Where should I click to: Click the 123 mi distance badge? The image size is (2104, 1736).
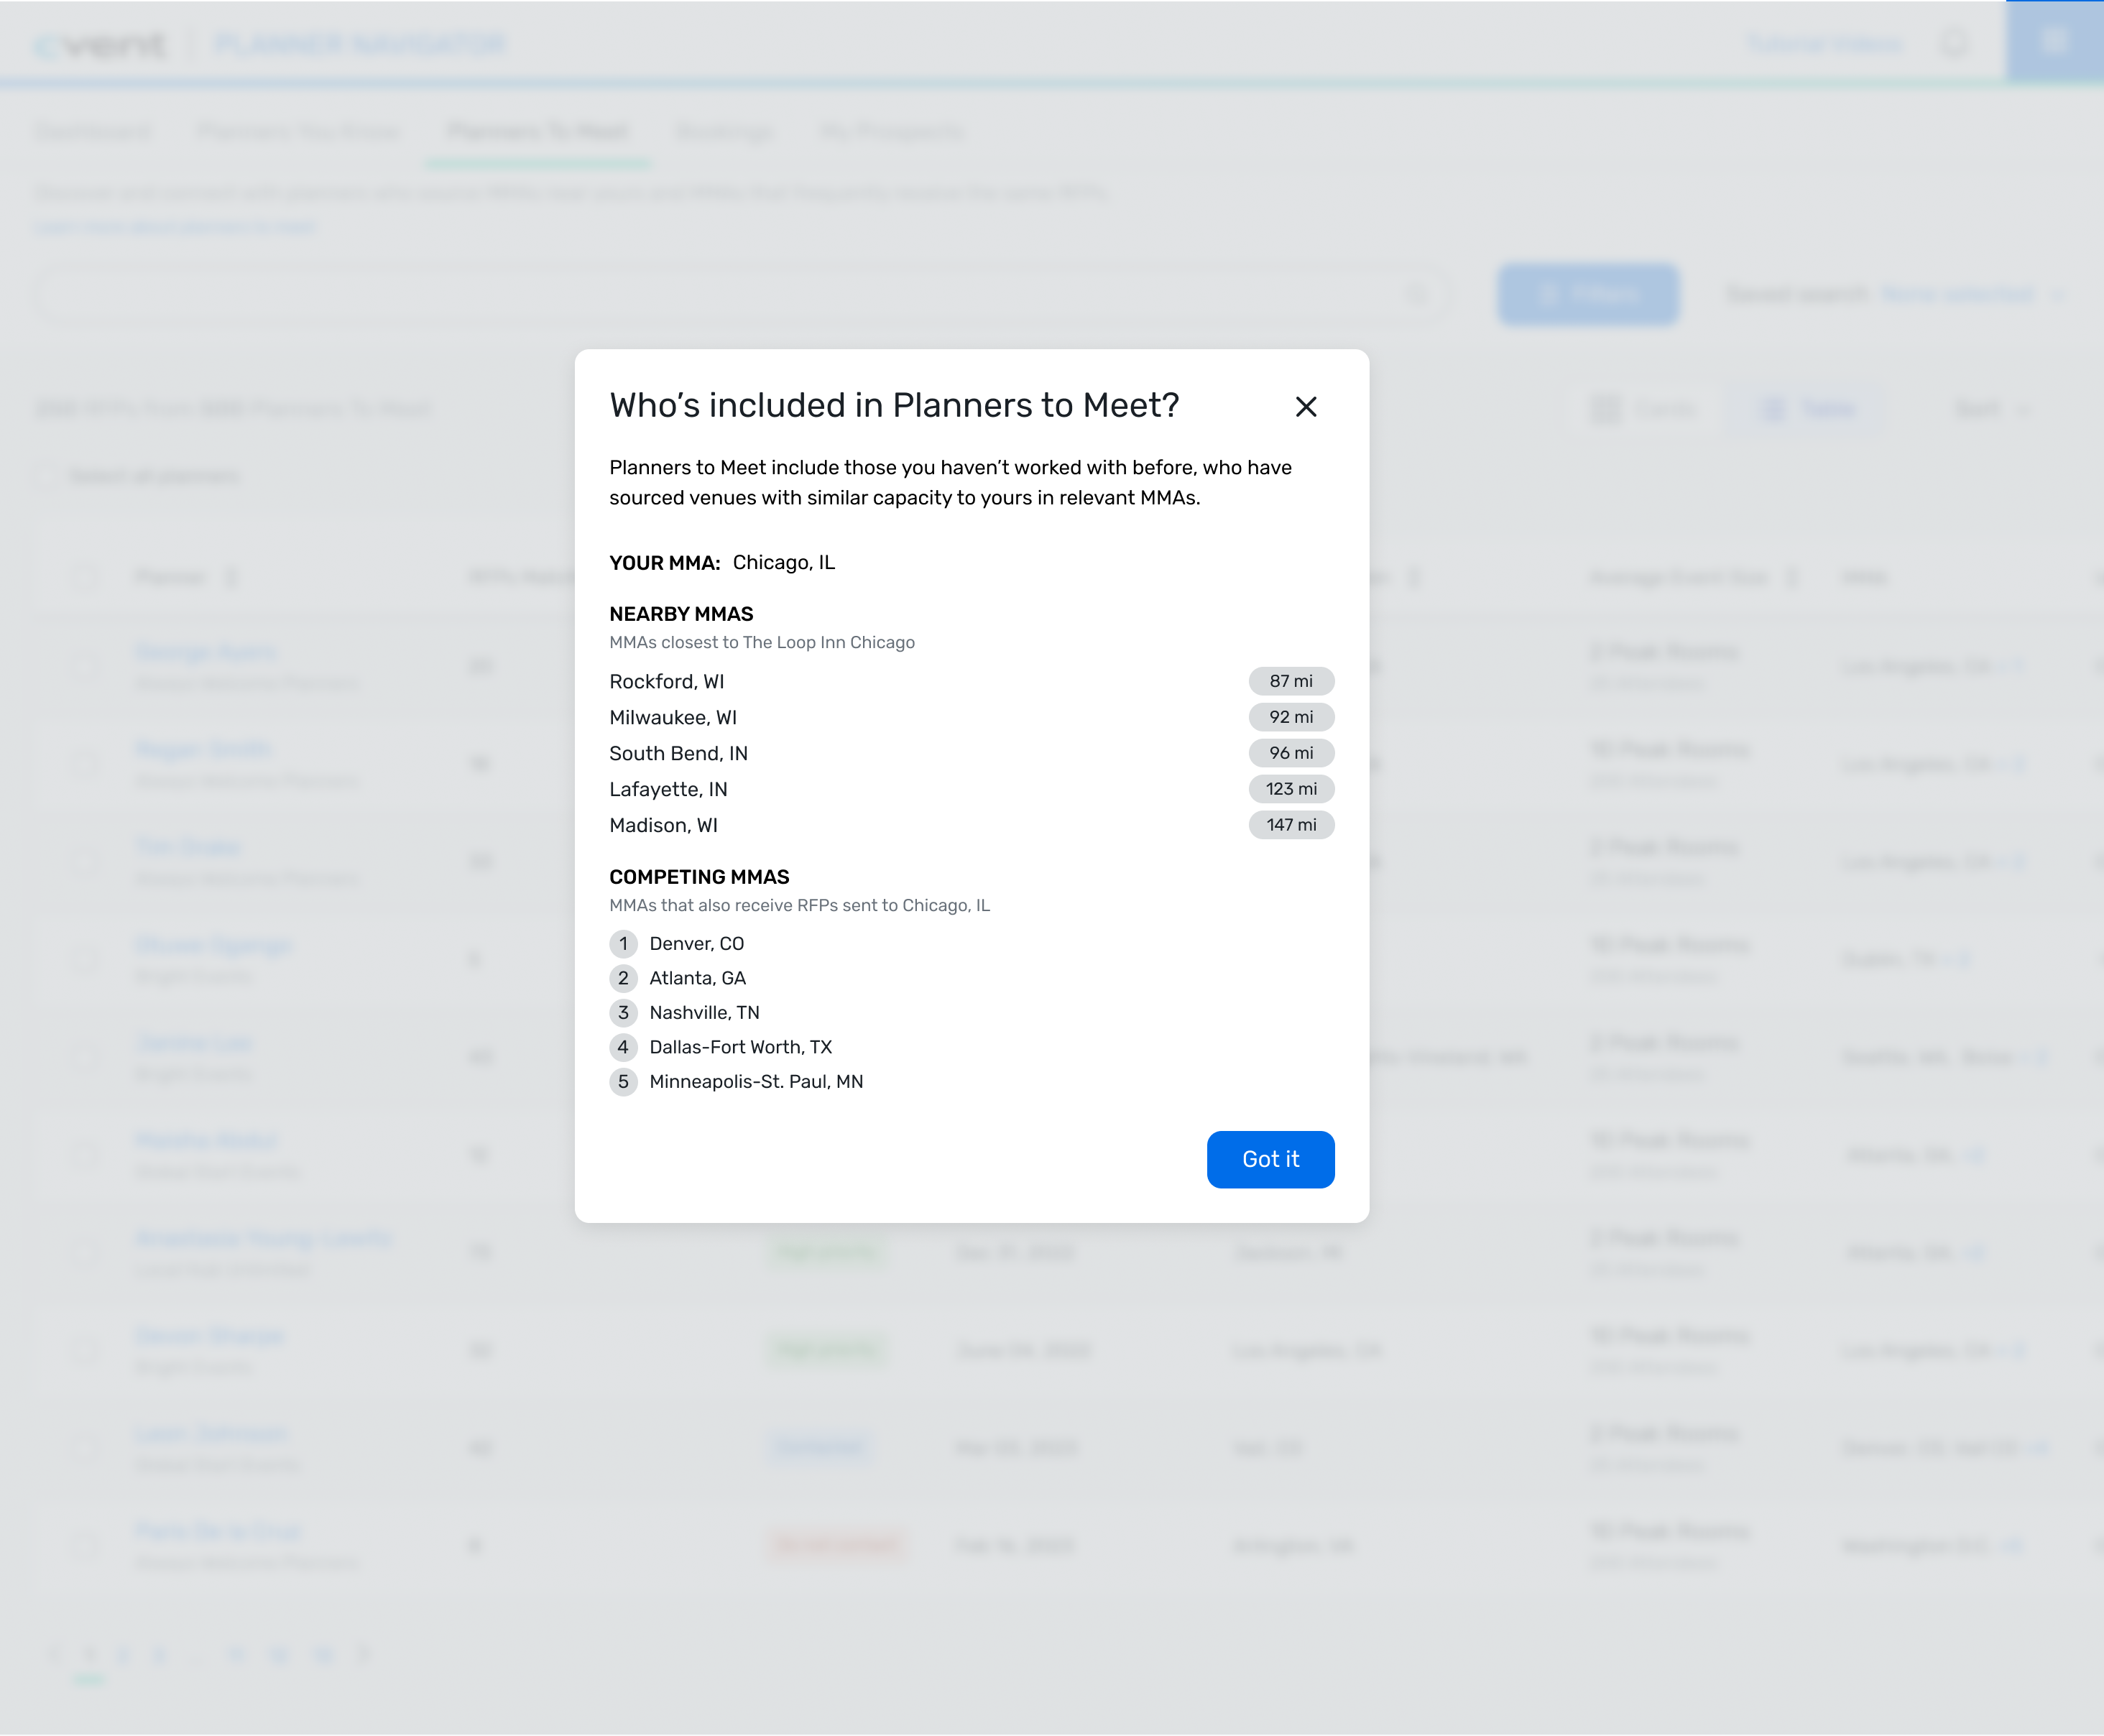point(1291,789)
